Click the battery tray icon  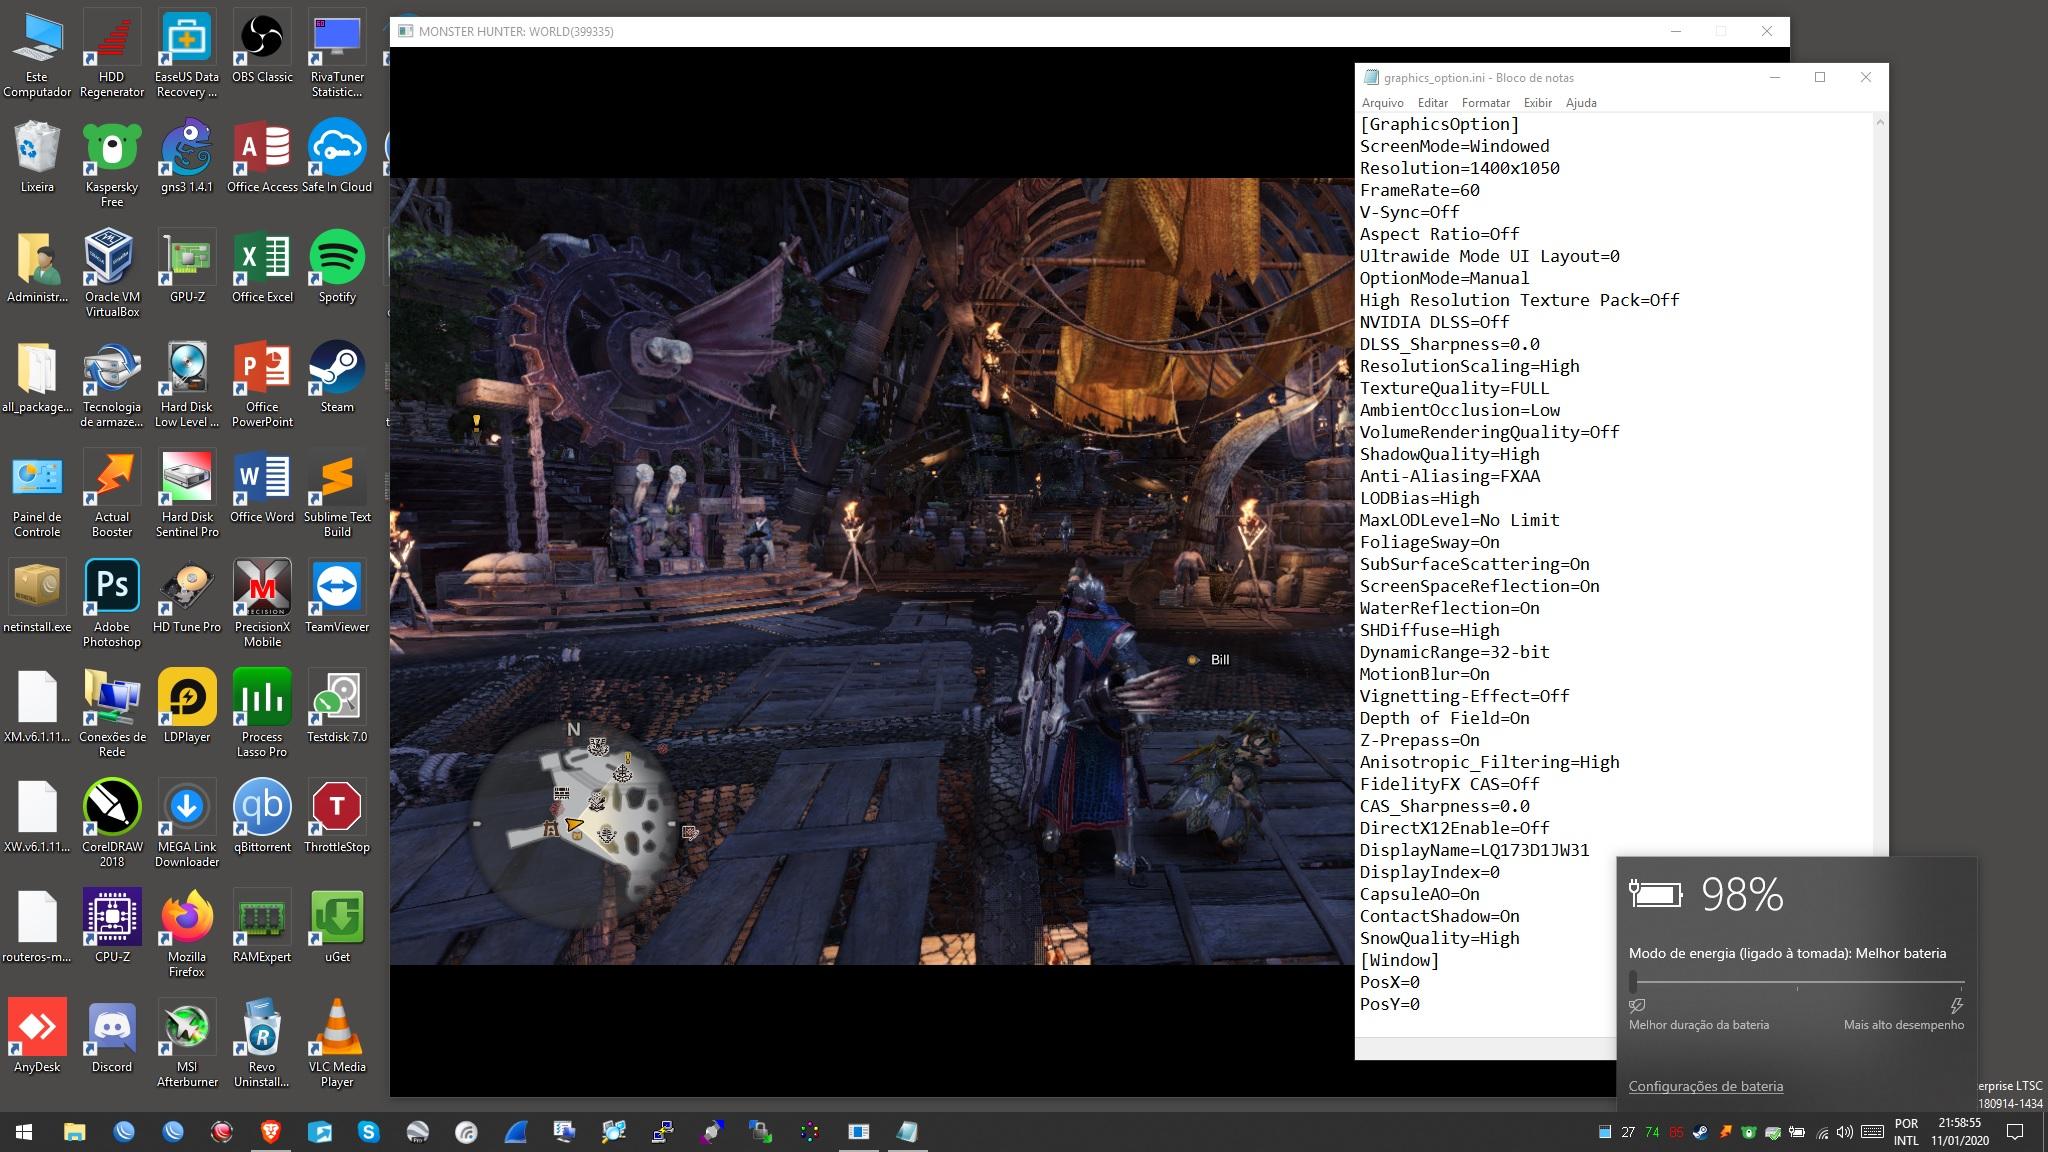point(1797,1132)
